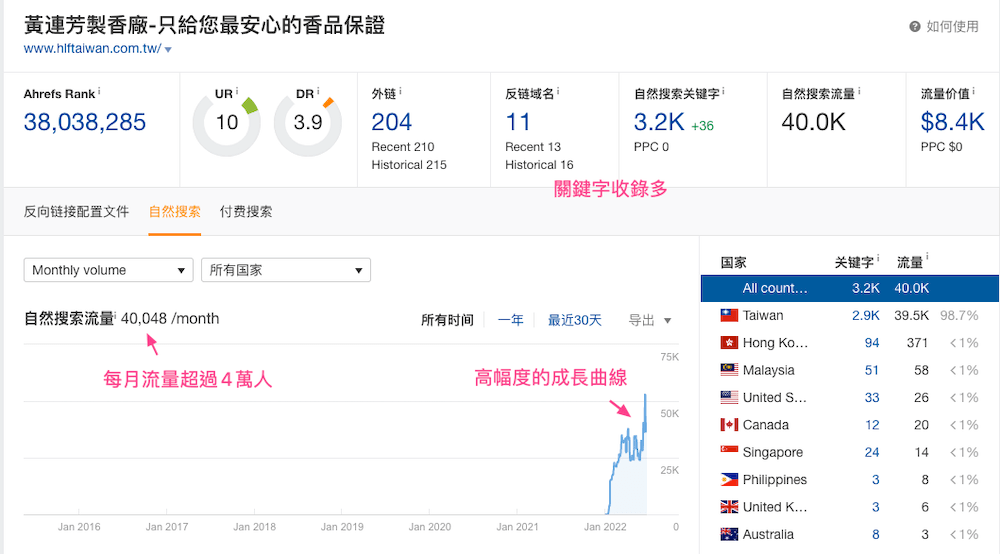
Task: Click the United Kingdom flag icon
Action: click(x=729, y=507)
